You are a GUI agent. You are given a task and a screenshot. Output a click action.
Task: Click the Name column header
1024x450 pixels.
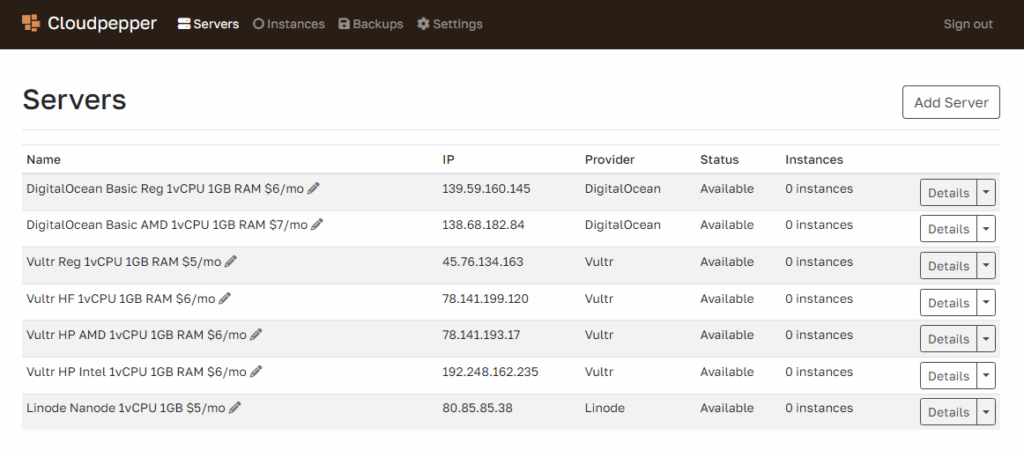(43, 159)
